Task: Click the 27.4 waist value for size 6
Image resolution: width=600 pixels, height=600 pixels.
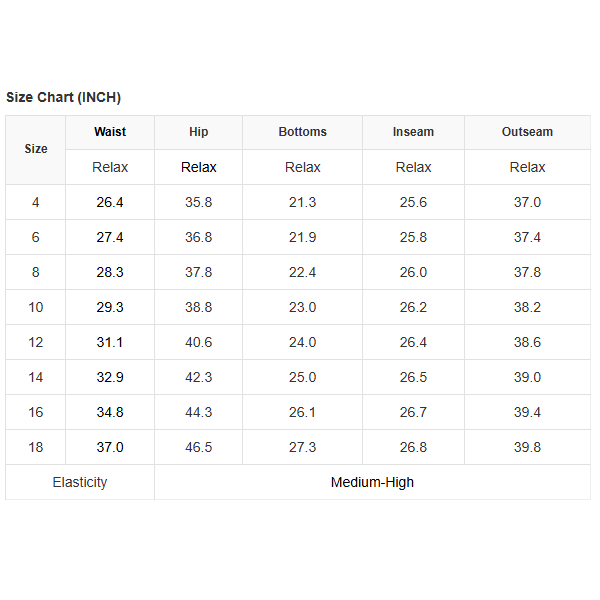Action: pos(110,237)
